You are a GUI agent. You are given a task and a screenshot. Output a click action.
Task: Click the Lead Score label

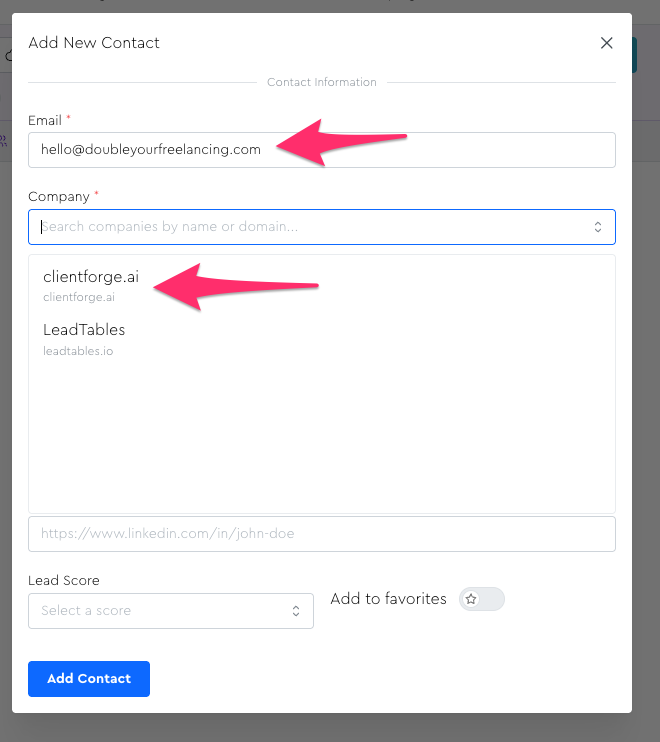coord(64,580)
